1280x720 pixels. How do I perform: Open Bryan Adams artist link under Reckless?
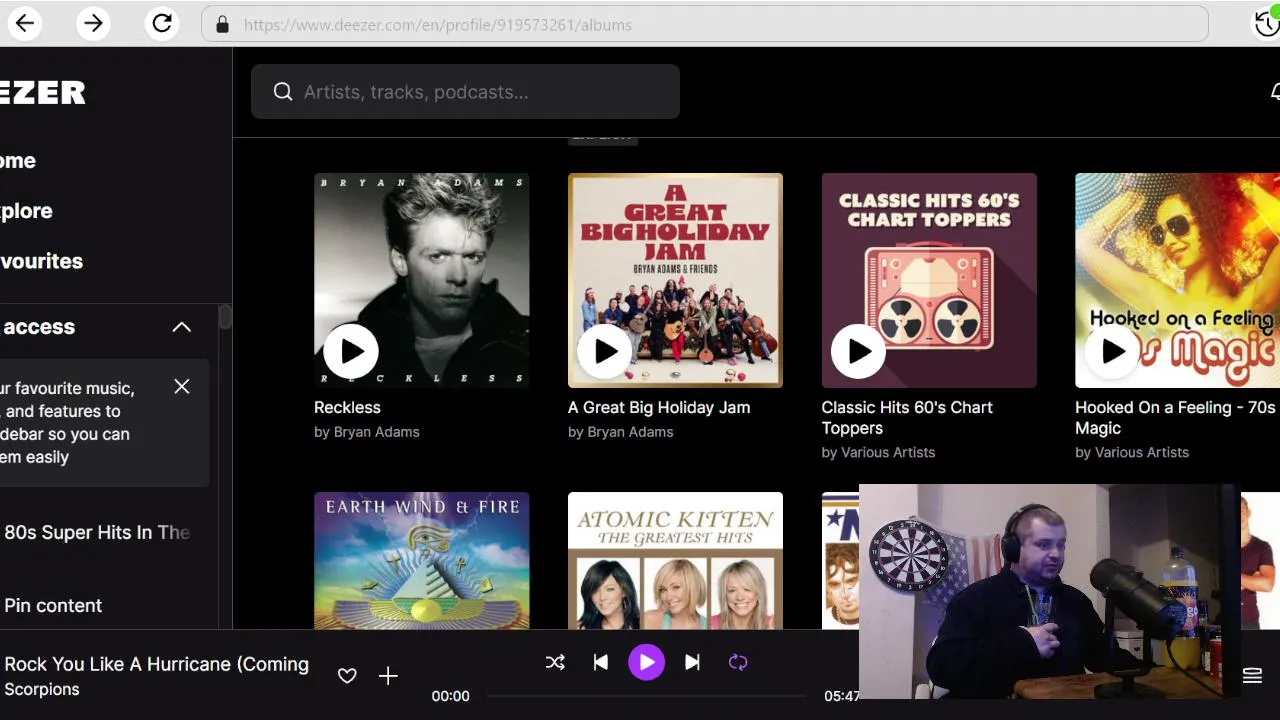(x=376, y=432)
